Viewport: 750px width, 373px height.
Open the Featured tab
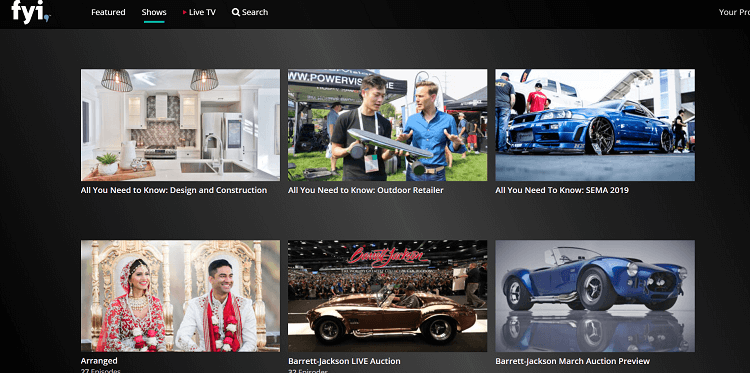[x=108, y=12]
